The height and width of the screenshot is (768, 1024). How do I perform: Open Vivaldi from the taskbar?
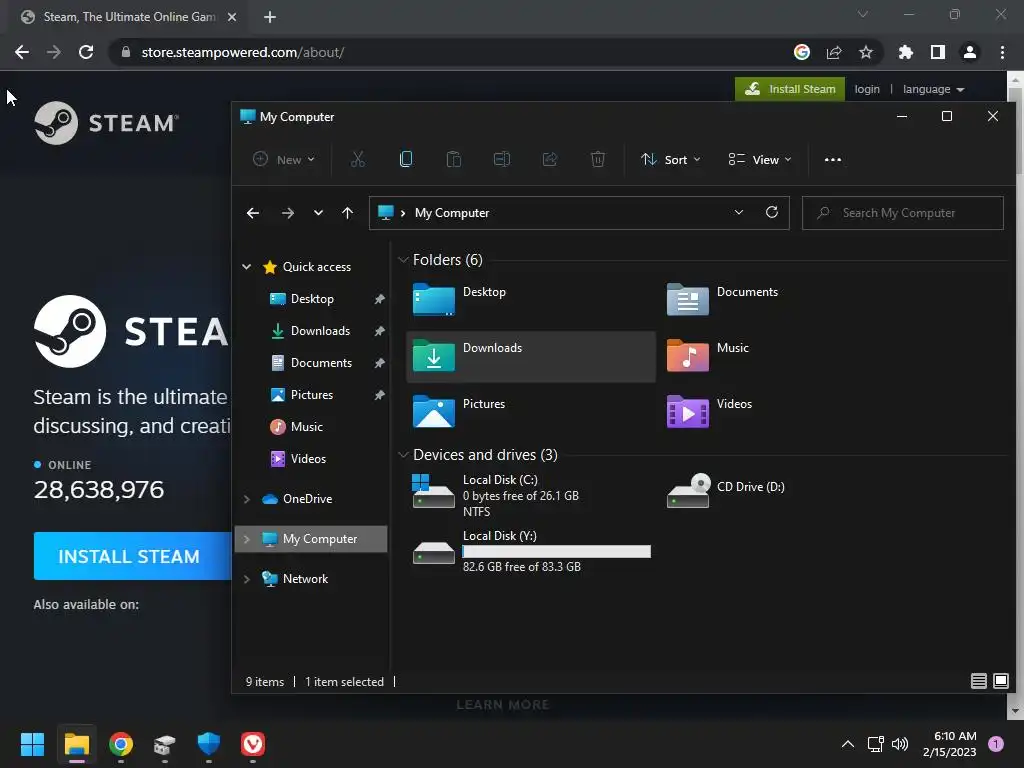(x=253, y=744)
